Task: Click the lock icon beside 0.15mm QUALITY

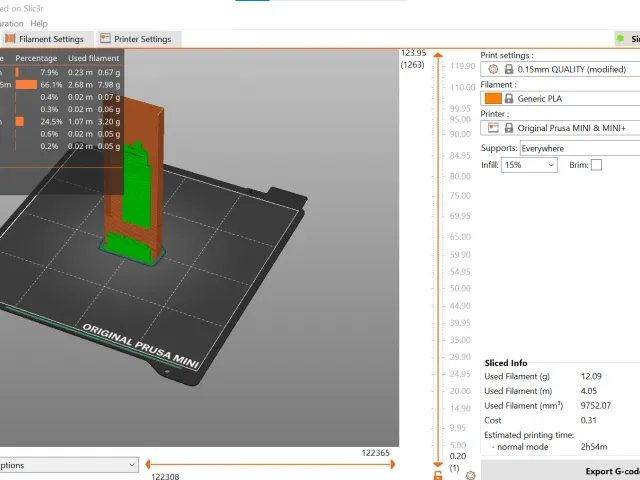Action: click(509, 69)
